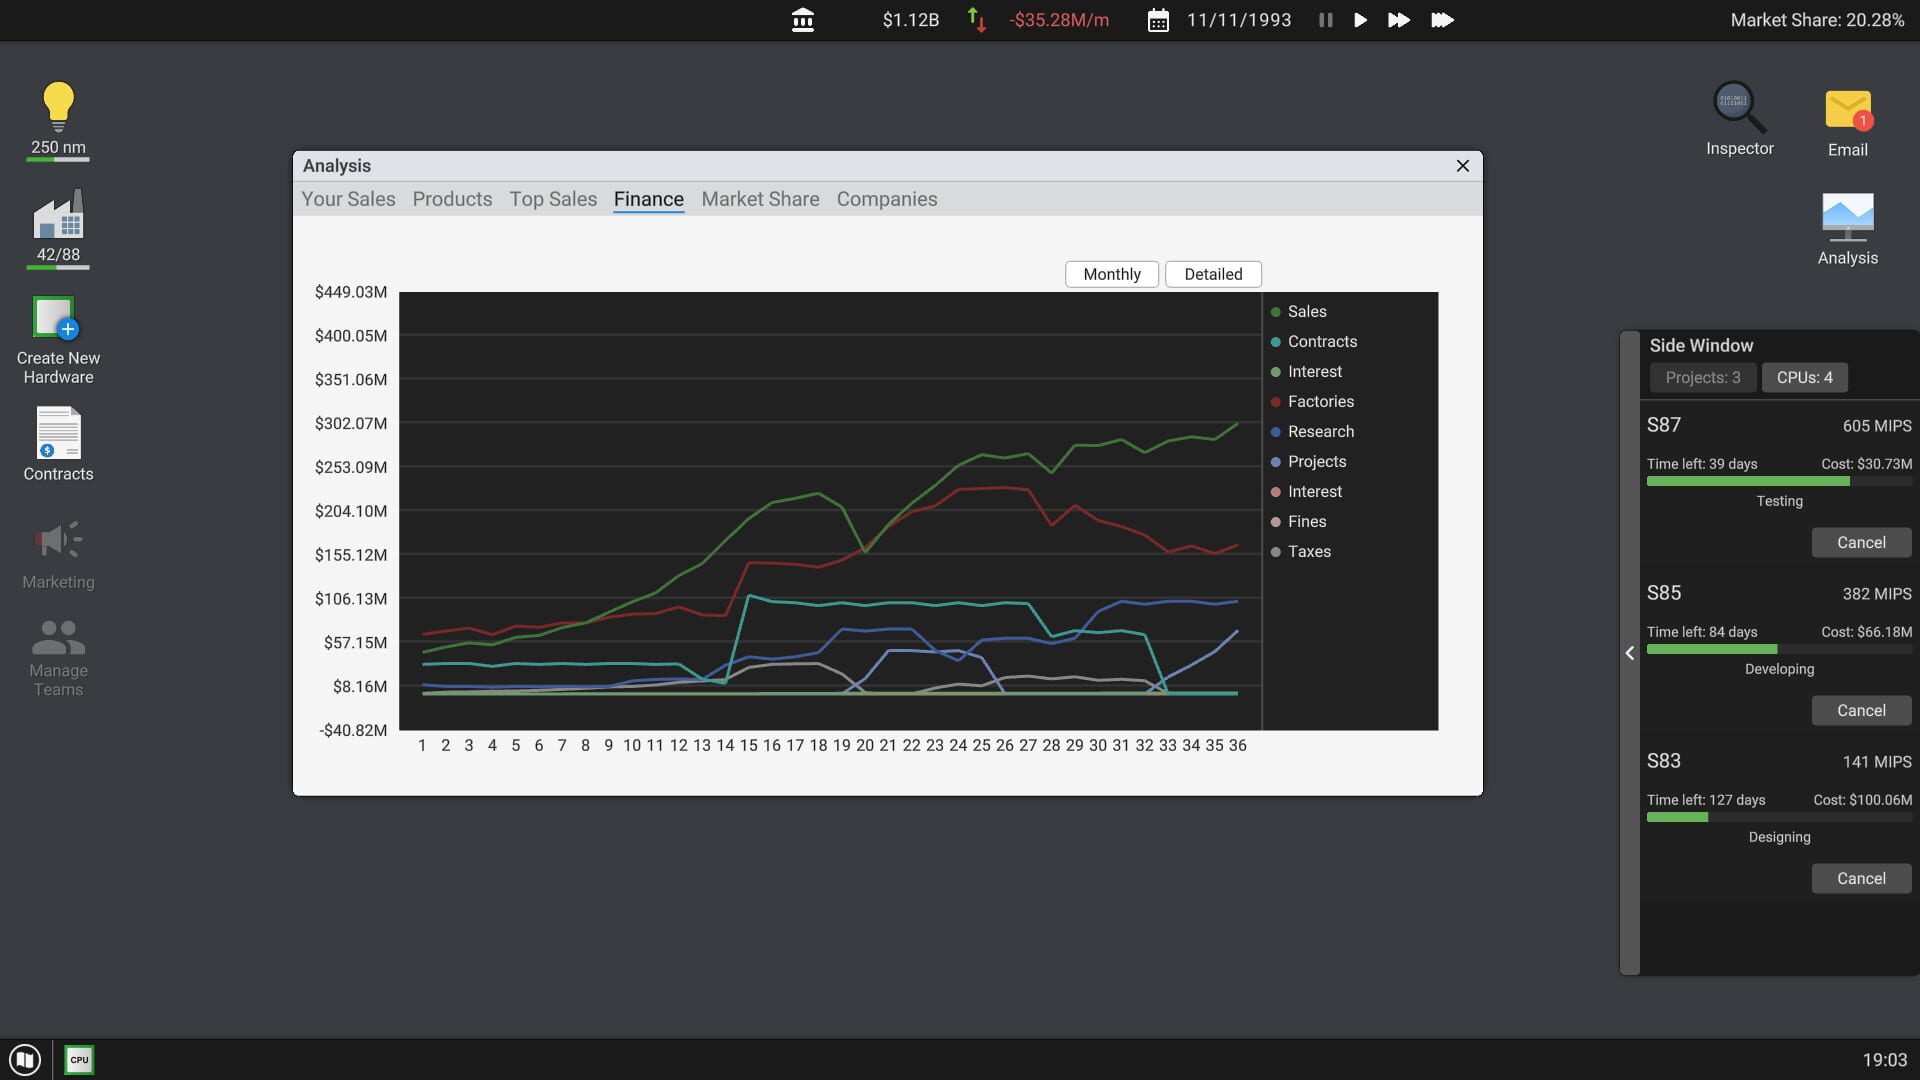Click Create New Hardware icon
Screen dimensions: 1920x1080
56,320
